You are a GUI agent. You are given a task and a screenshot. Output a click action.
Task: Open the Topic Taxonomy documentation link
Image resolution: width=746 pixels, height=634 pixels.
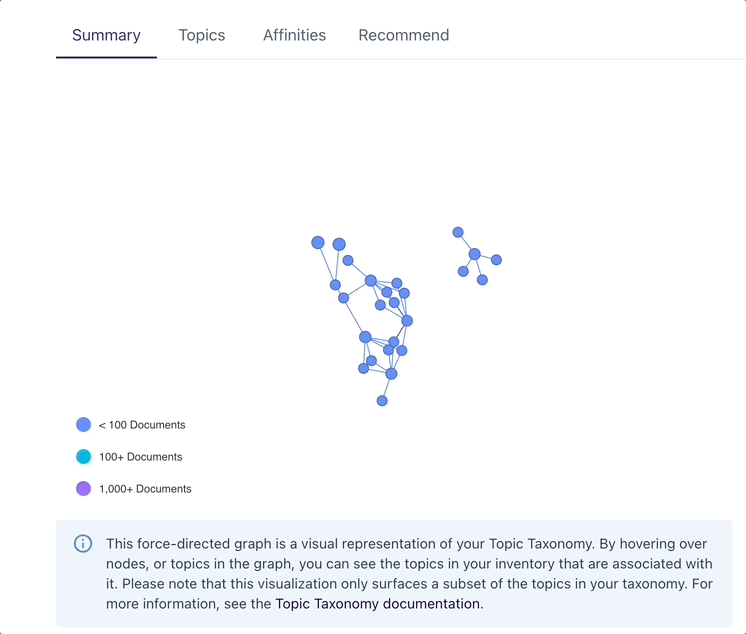[x=377, y=604]
